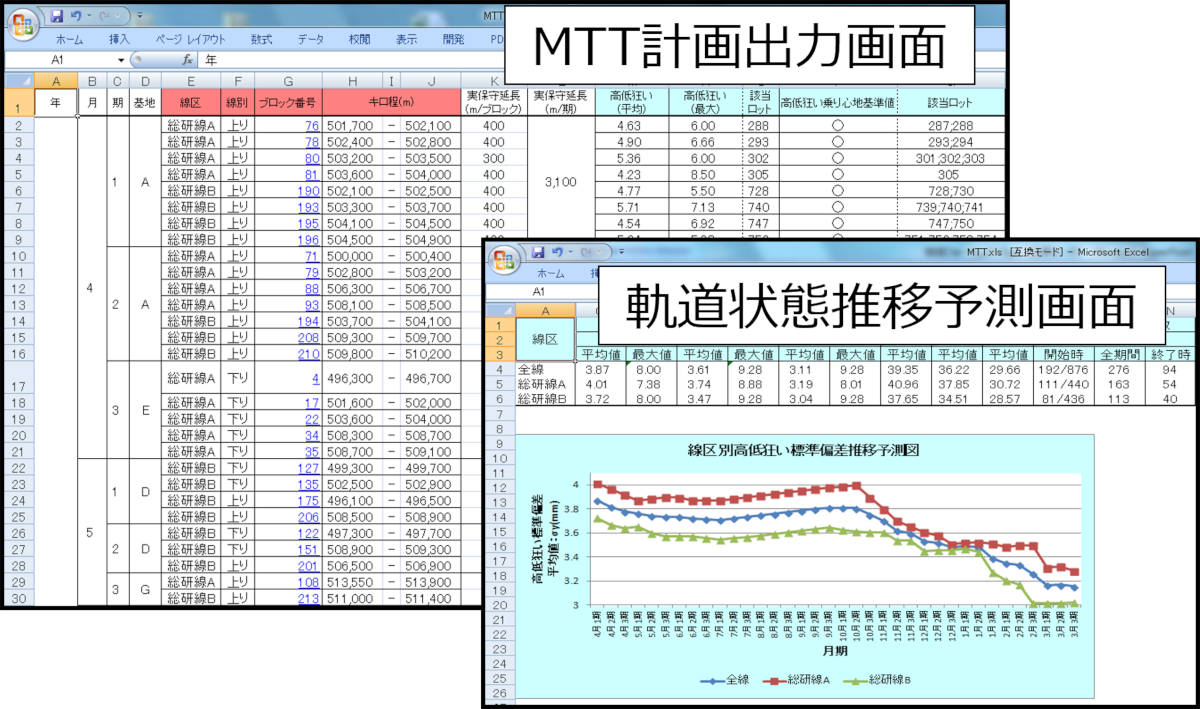Select row 17 header in MTT計画出力 sheet

coord(19,379)
